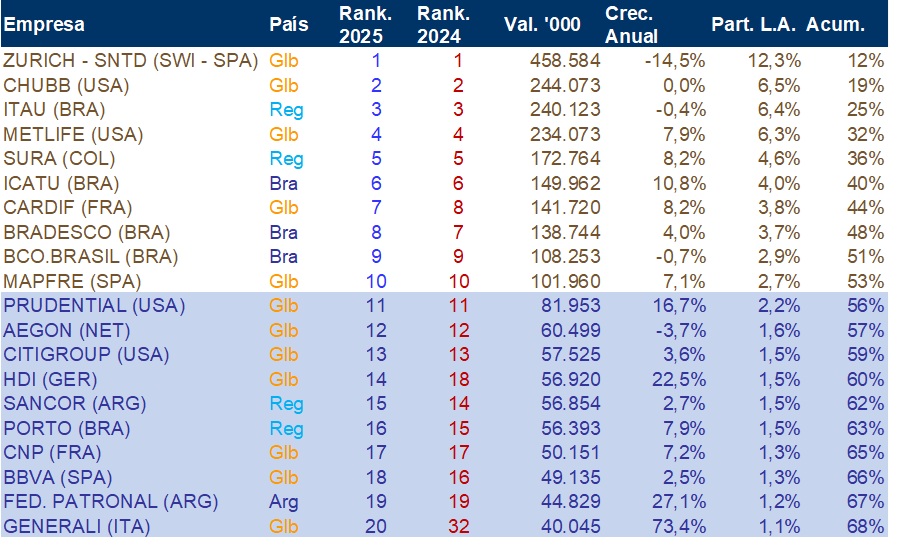Select CARDIF (FRA) 2024 rank 8
Image resolution: width=899 pixels, height=556 pixels.
tap(458, 207)
